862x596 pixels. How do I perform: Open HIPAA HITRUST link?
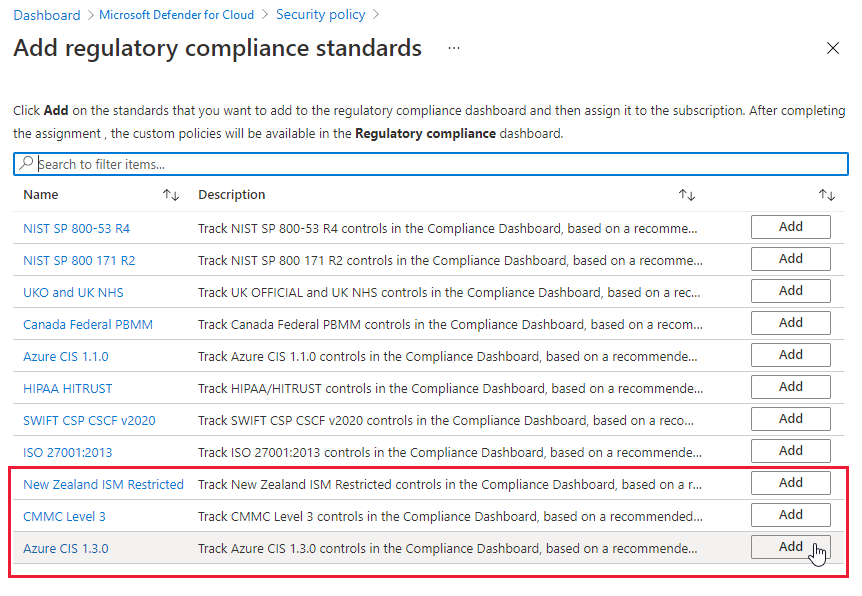[68, 389]
